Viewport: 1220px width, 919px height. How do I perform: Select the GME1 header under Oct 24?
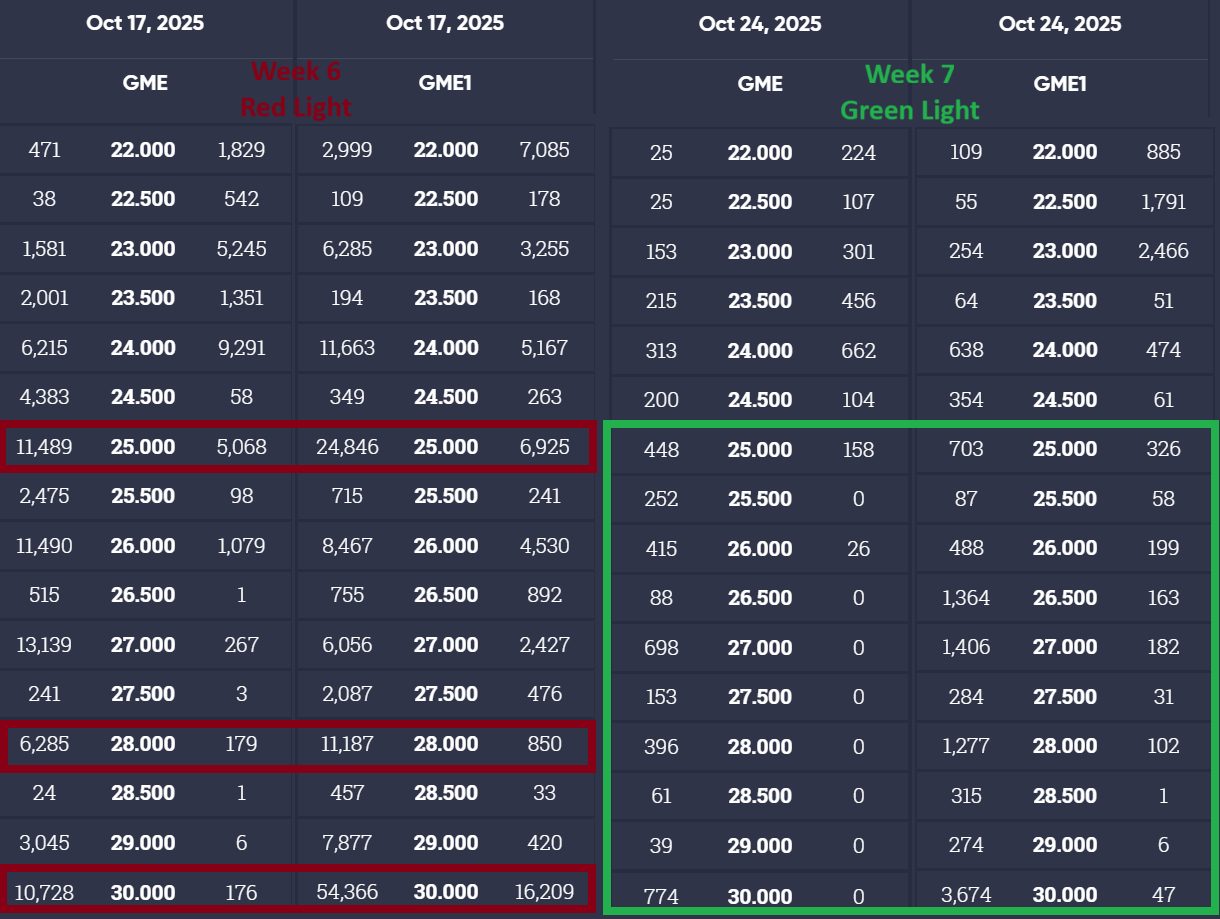(1060, 84)
